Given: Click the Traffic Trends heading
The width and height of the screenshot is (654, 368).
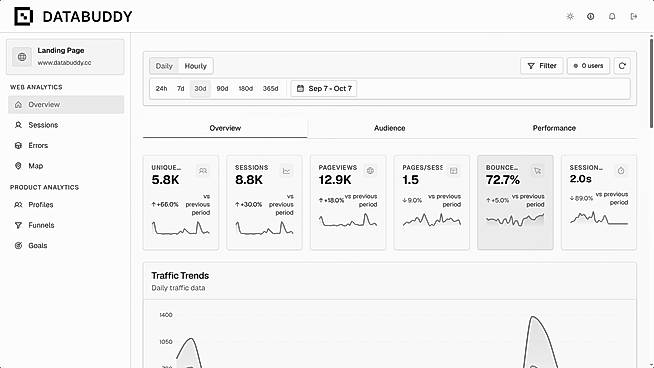Looking at the screenshot, I should [x=180, y=276].
